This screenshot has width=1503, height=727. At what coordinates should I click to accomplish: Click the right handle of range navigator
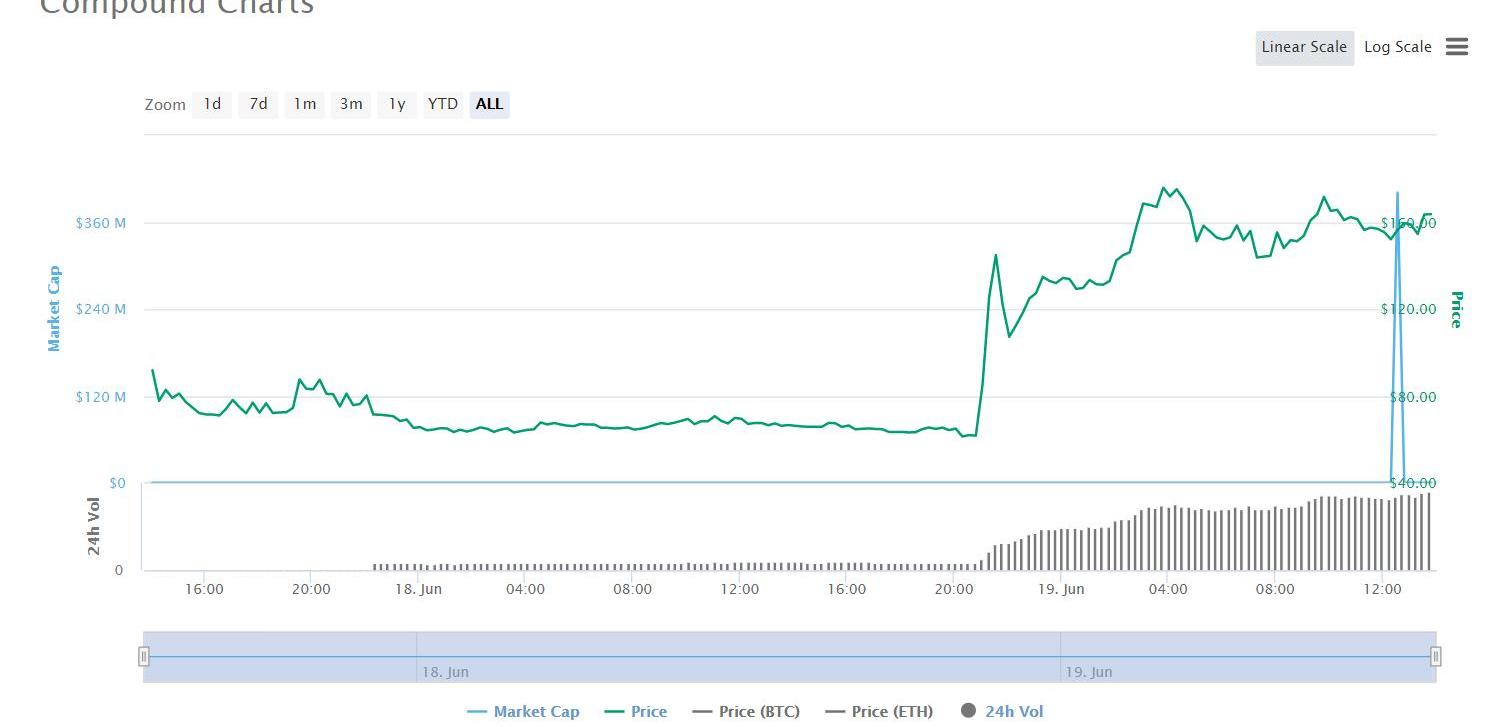(1435, 656)
